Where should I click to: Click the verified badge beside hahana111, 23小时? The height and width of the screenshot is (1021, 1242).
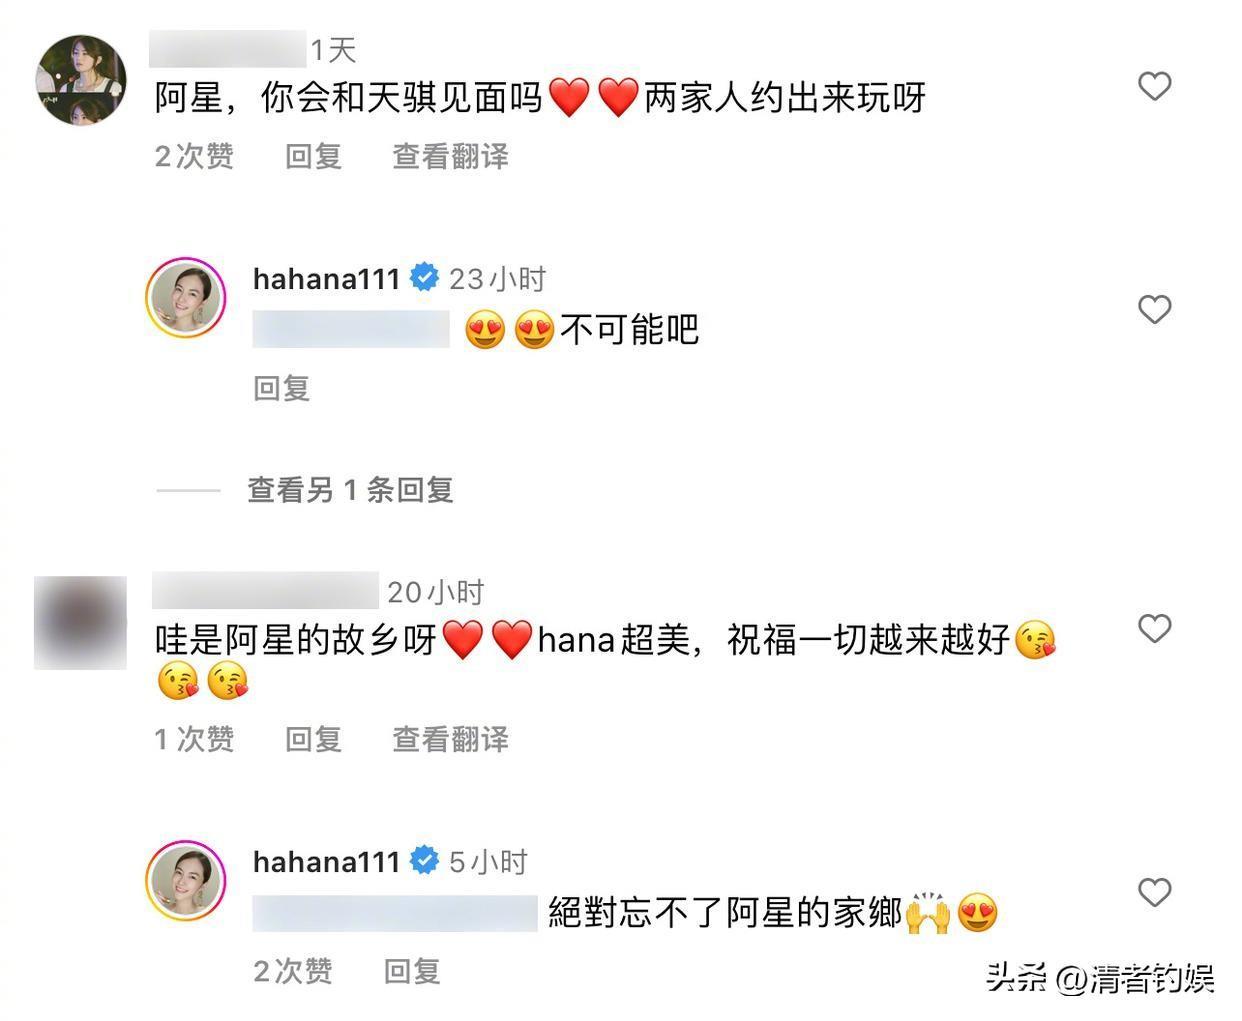point(424,278)
